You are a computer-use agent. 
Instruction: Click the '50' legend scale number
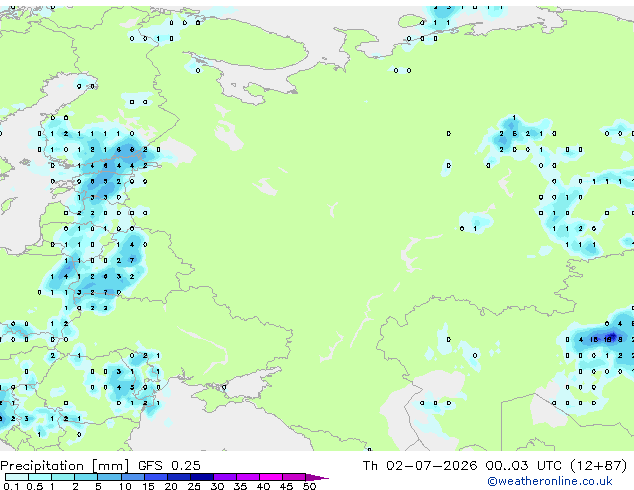309,486
